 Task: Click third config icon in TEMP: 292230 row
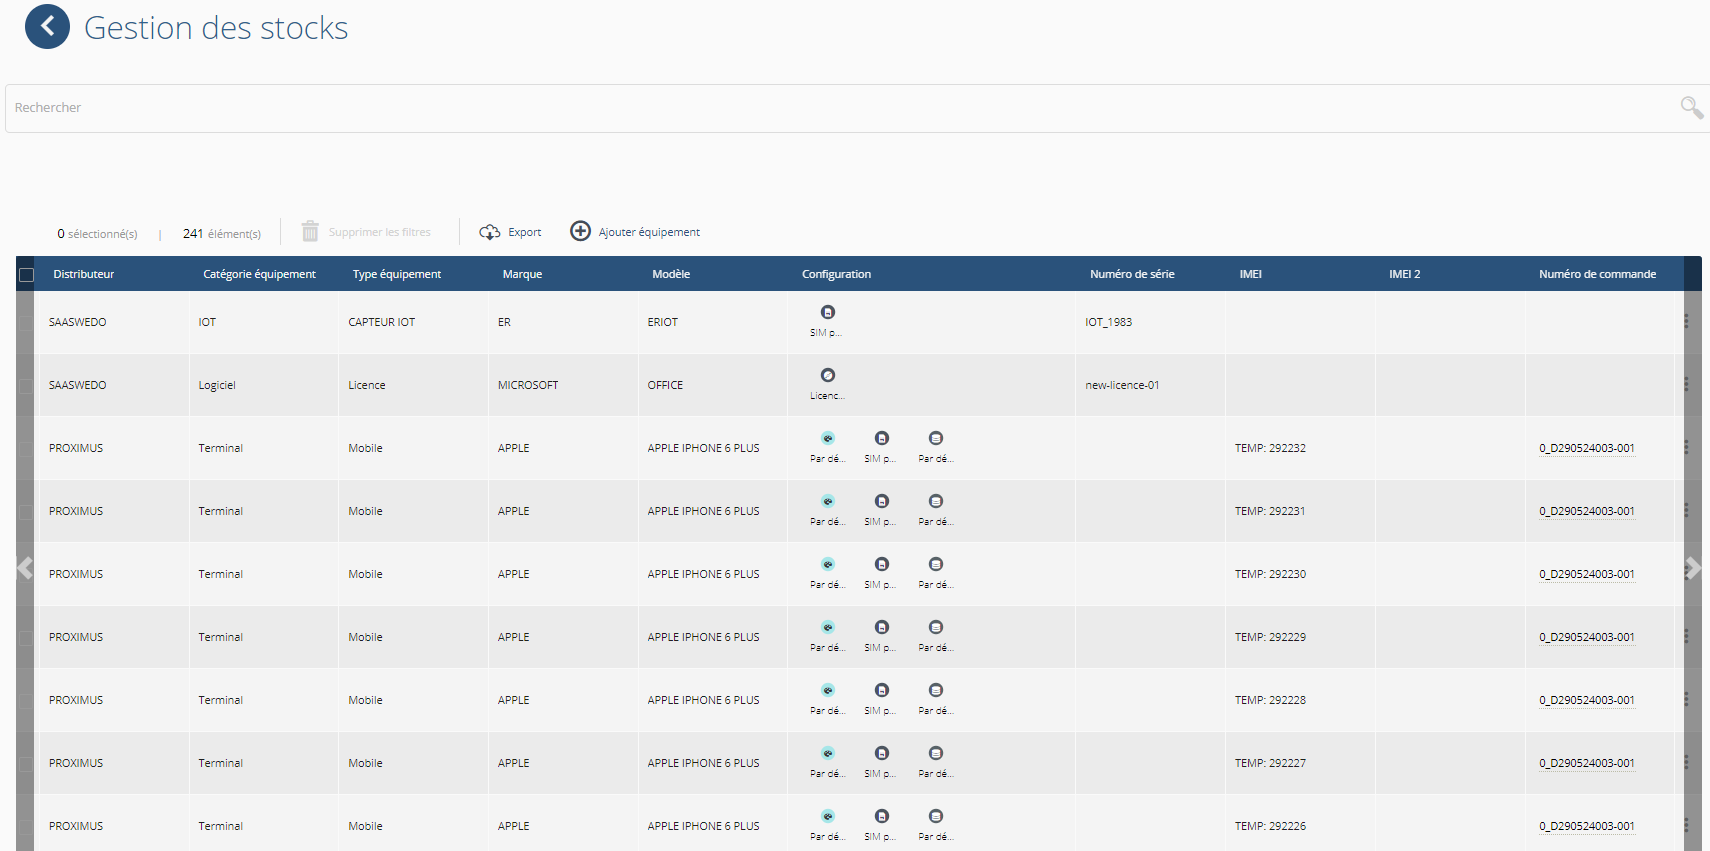click(936, 564)
